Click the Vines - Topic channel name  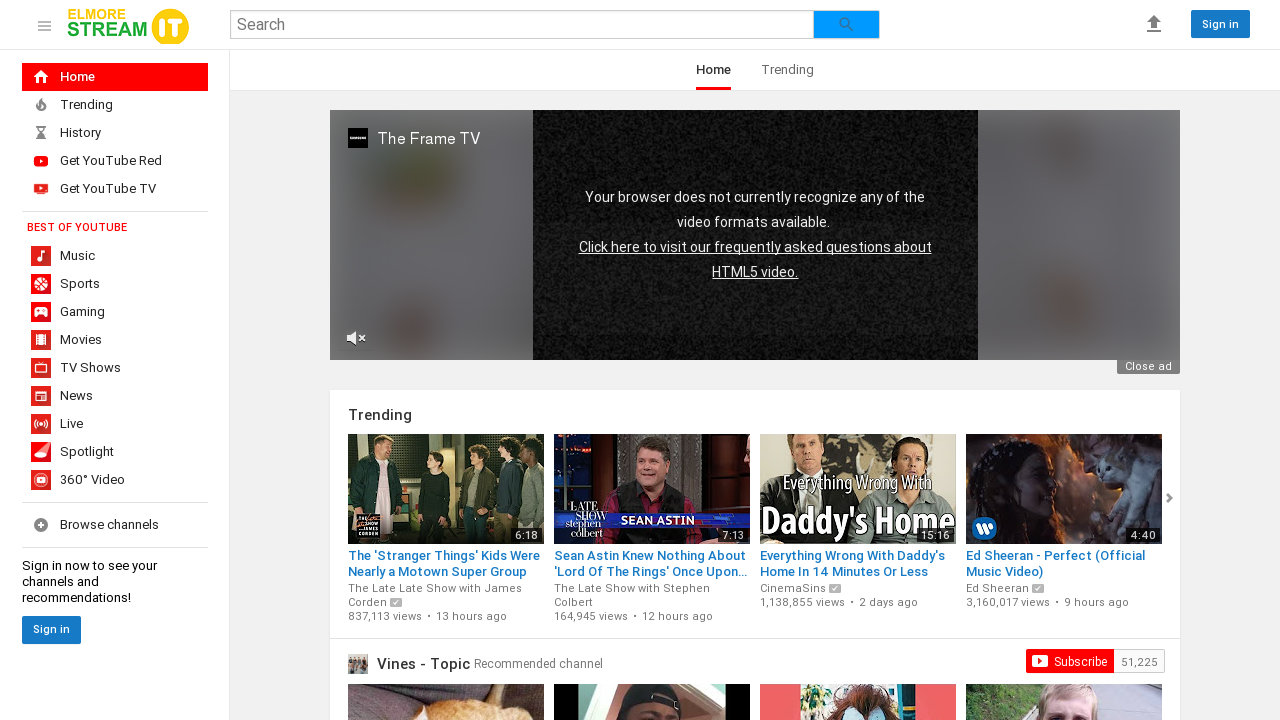point(423,664)
